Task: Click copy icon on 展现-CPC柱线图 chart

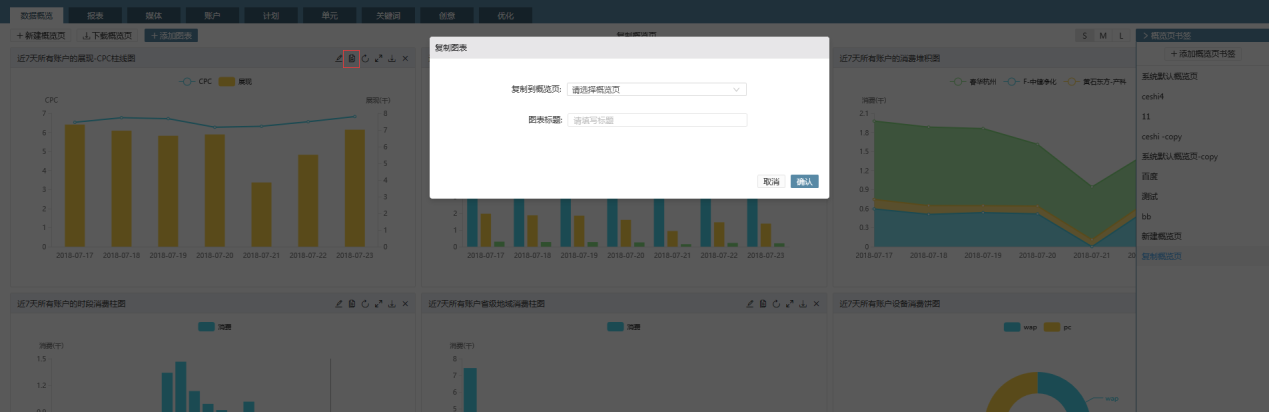Action: [x=351, y=59]
